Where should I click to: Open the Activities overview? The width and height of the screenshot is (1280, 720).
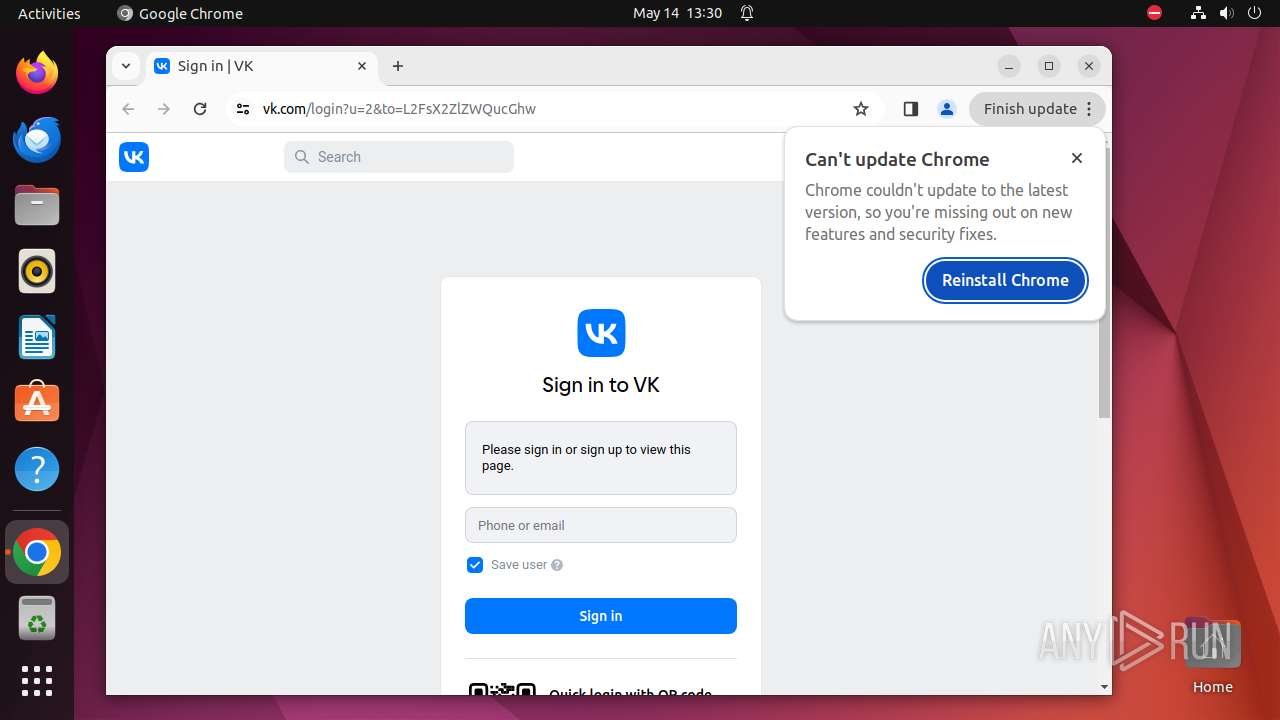(x=49, y=13)
